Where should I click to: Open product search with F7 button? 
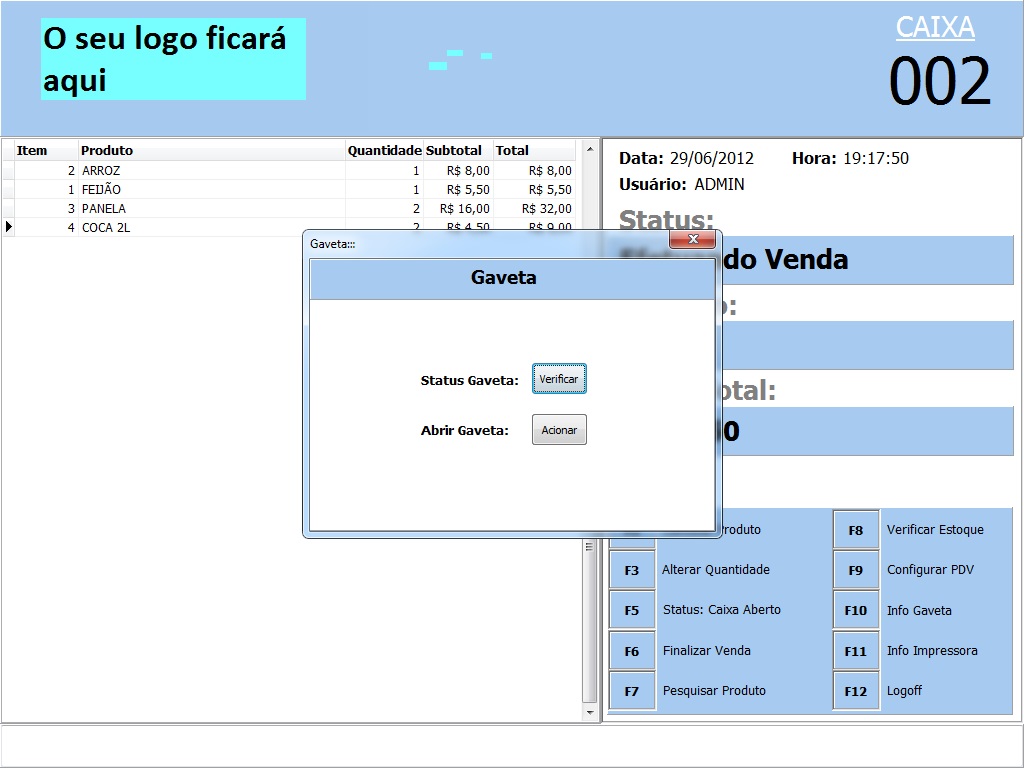632,691
